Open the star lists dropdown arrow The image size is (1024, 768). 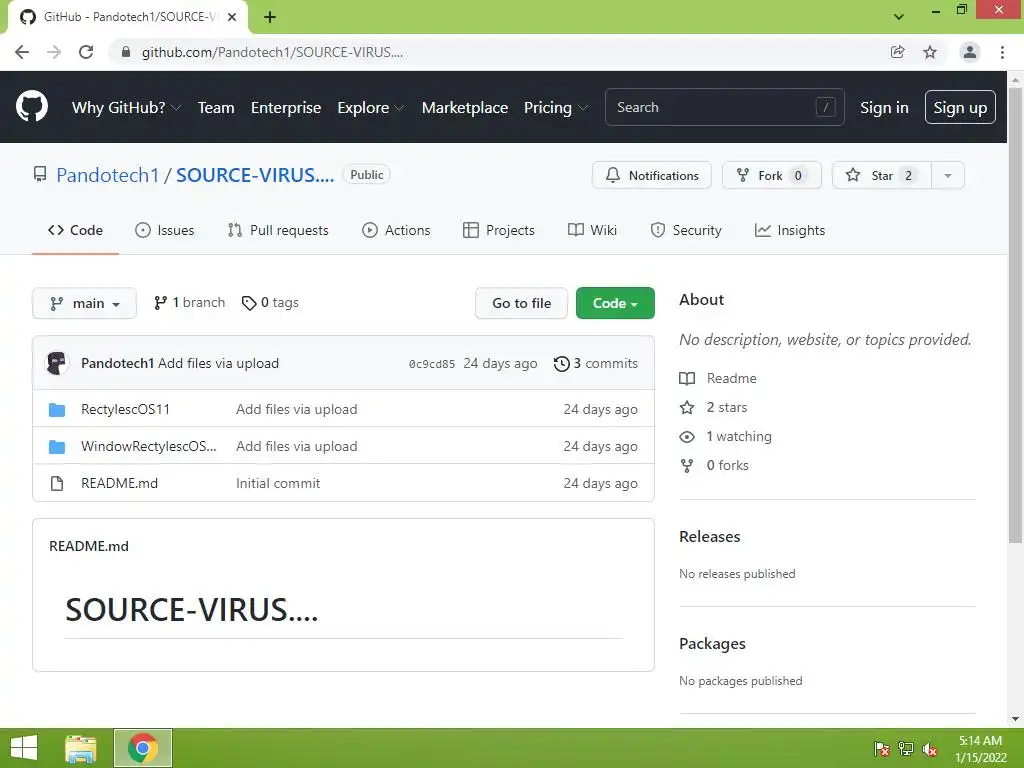948,175
